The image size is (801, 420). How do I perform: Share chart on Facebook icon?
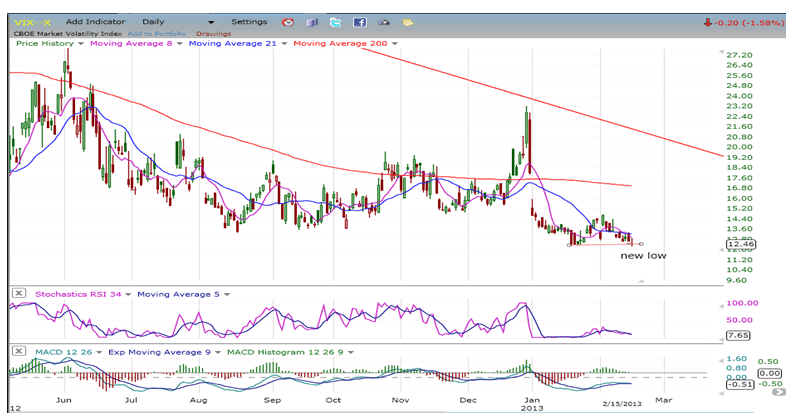359,21
